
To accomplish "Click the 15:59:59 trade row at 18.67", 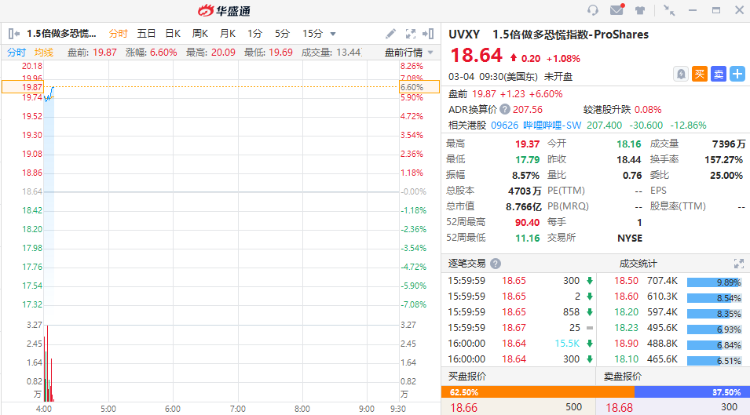I will tap(520, 328).
